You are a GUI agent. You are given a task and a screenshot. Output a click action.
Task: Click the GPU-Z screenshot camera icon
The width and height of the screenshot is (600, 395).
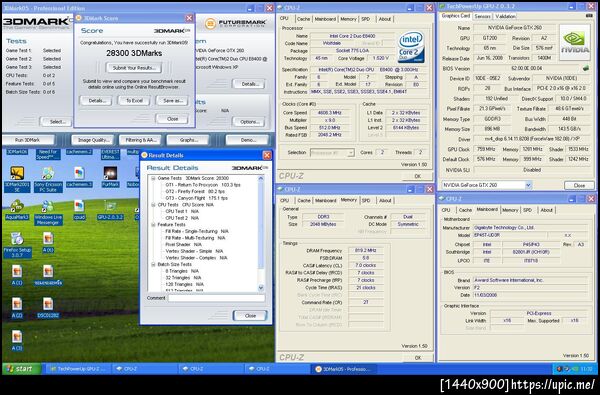589,16
